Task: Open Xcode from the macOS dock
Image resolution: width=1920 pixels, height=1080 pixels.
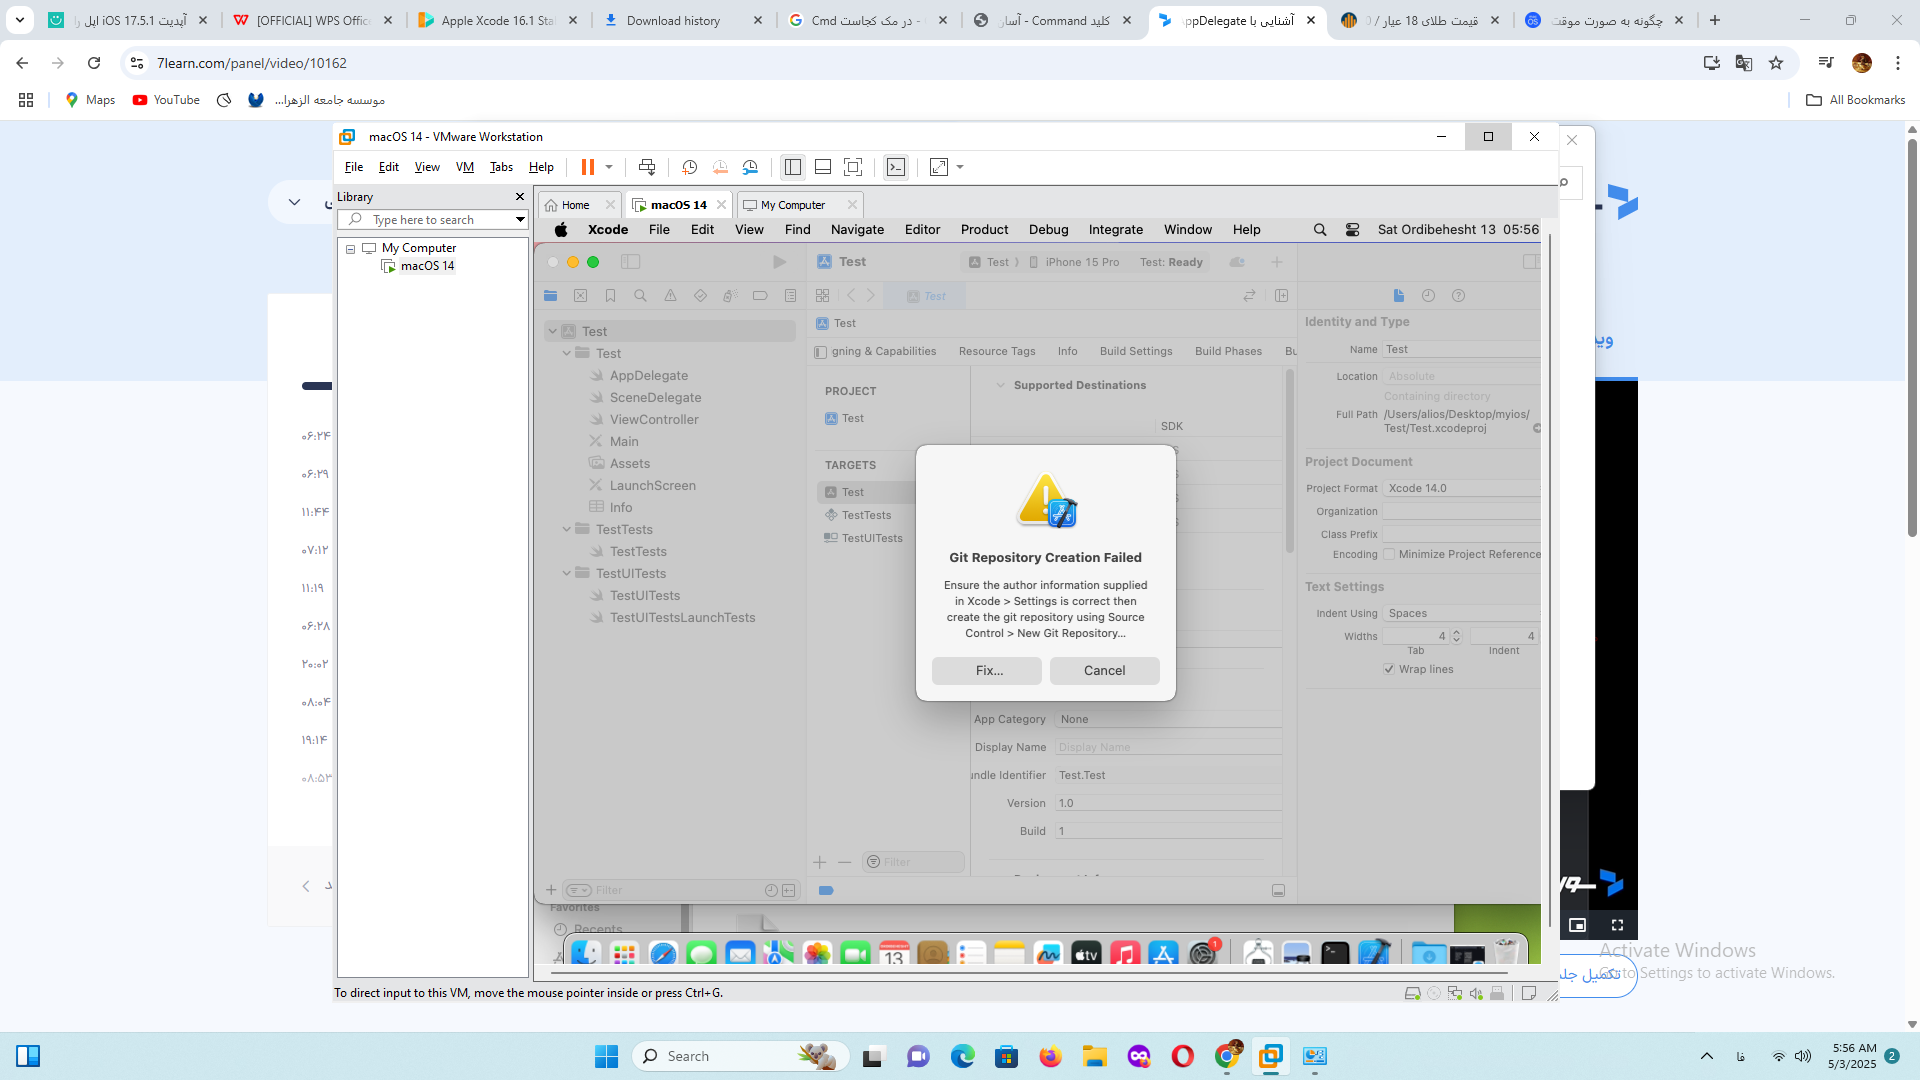Action: pos(1375,954)
